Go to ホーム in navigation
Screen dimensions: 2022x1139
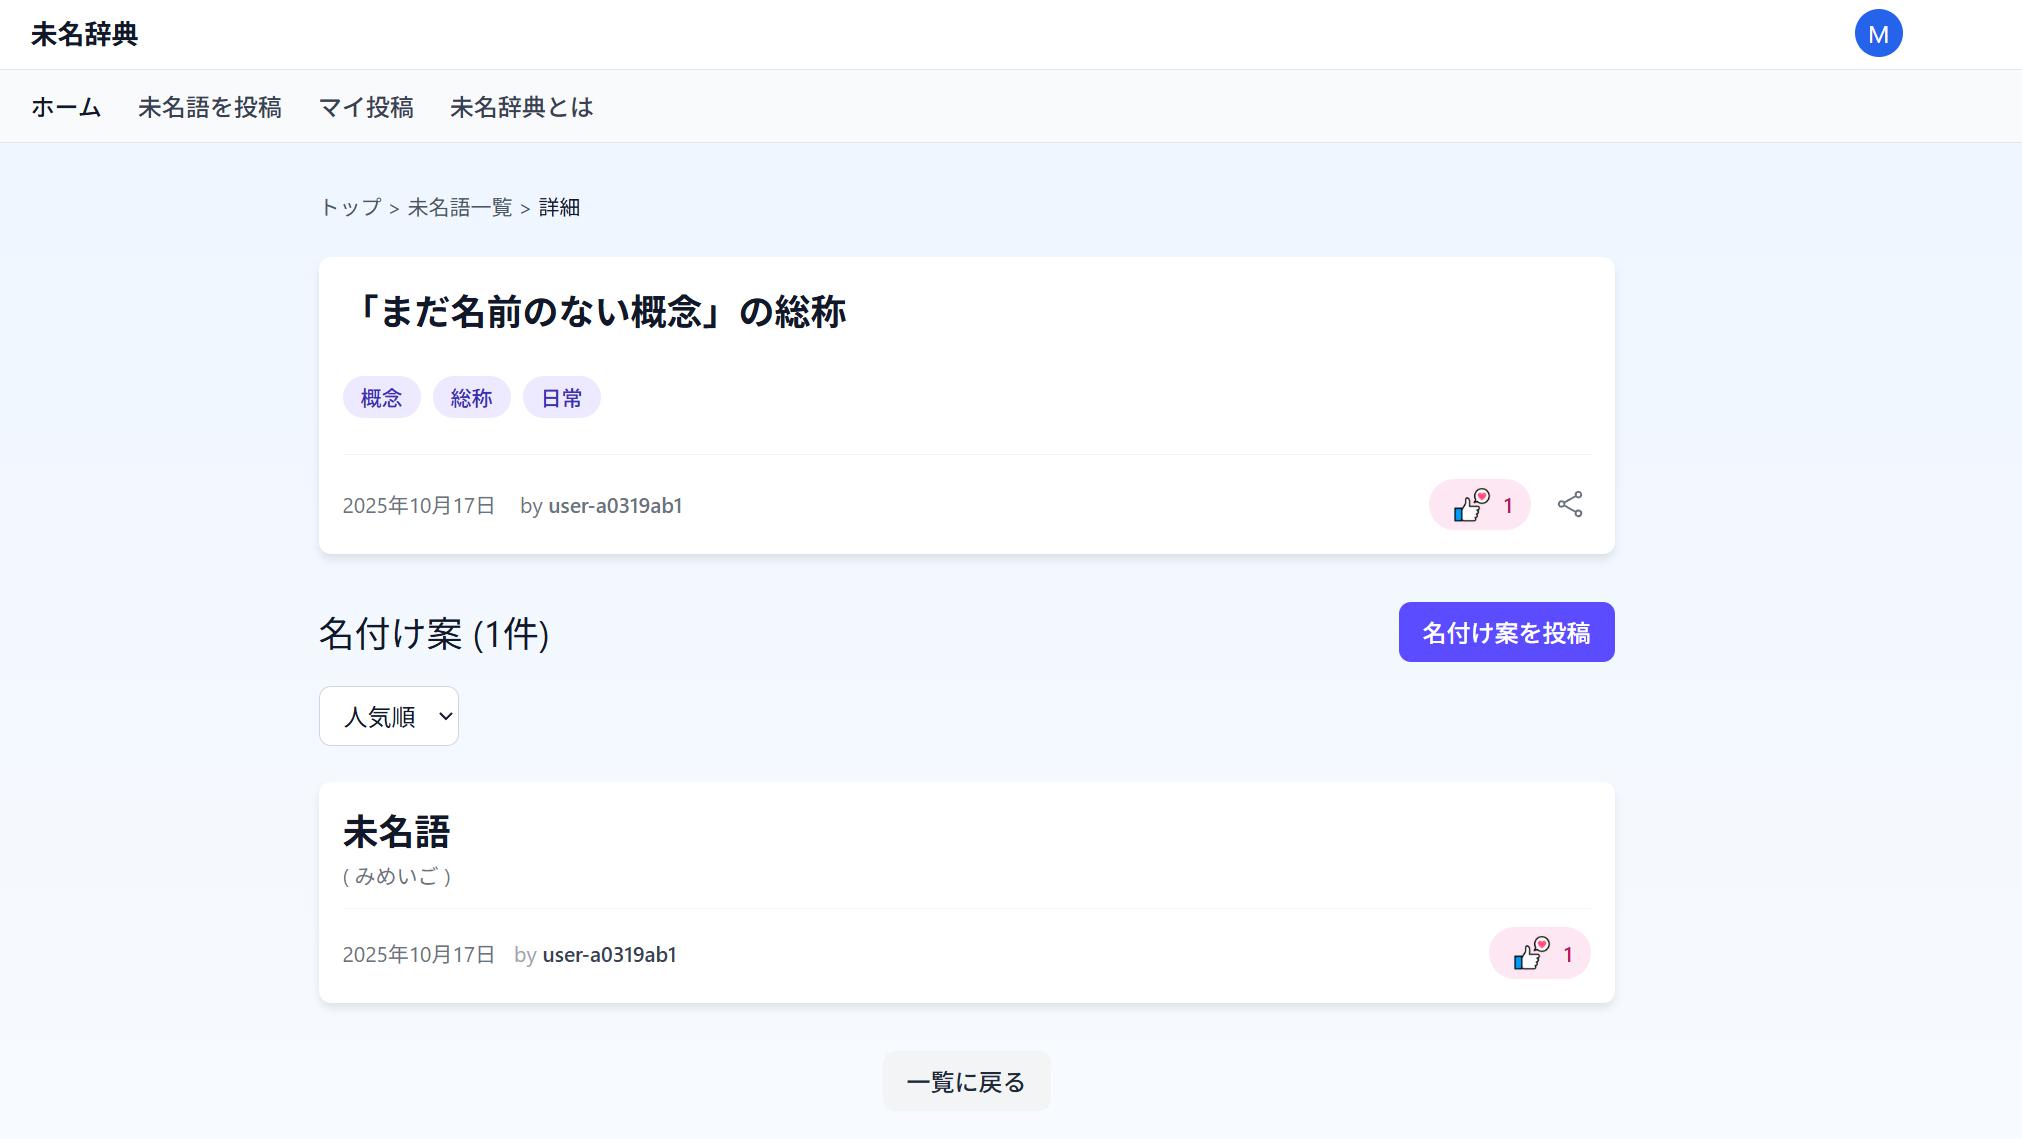pyautogui.click(x=66, y=107)
